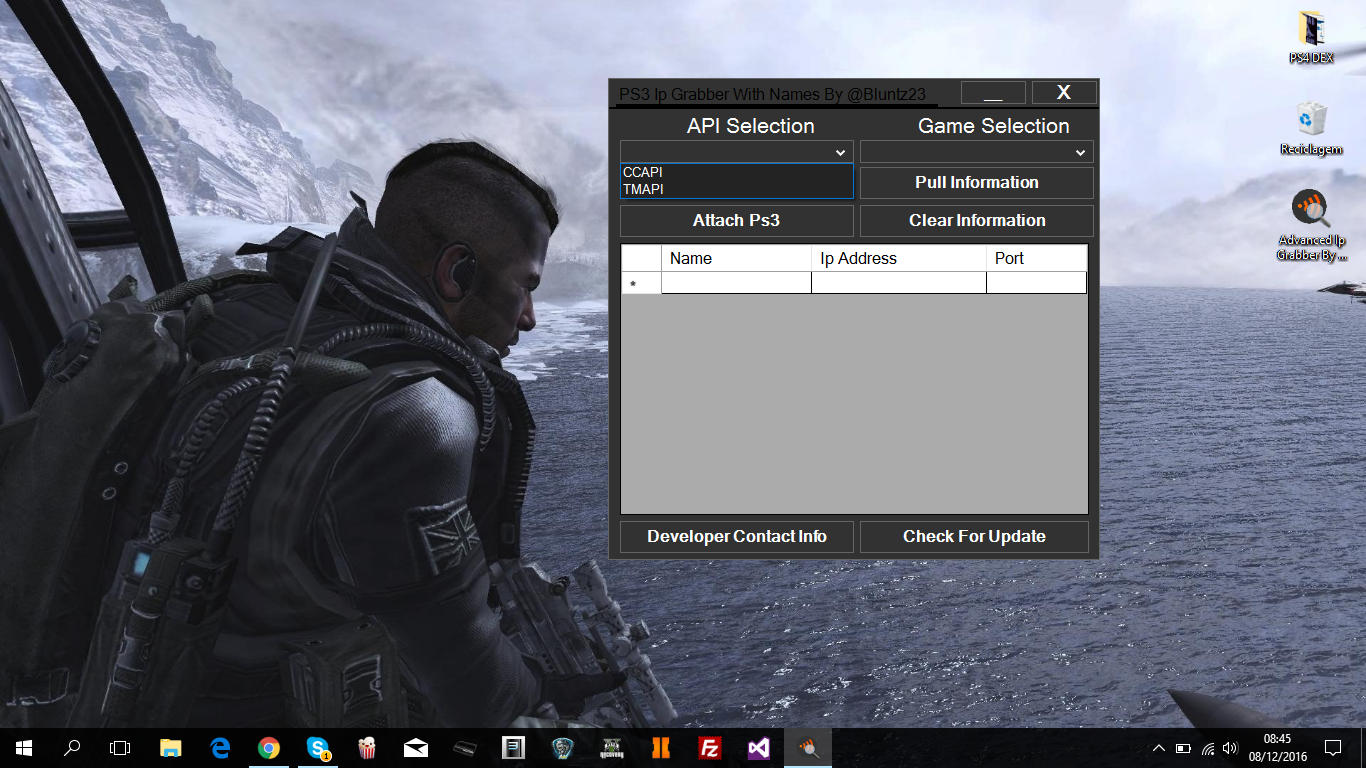The height and width of the screenshot is (768, 1366).
Task: Click the Attach Ps3 button
Action: (736, 221)
